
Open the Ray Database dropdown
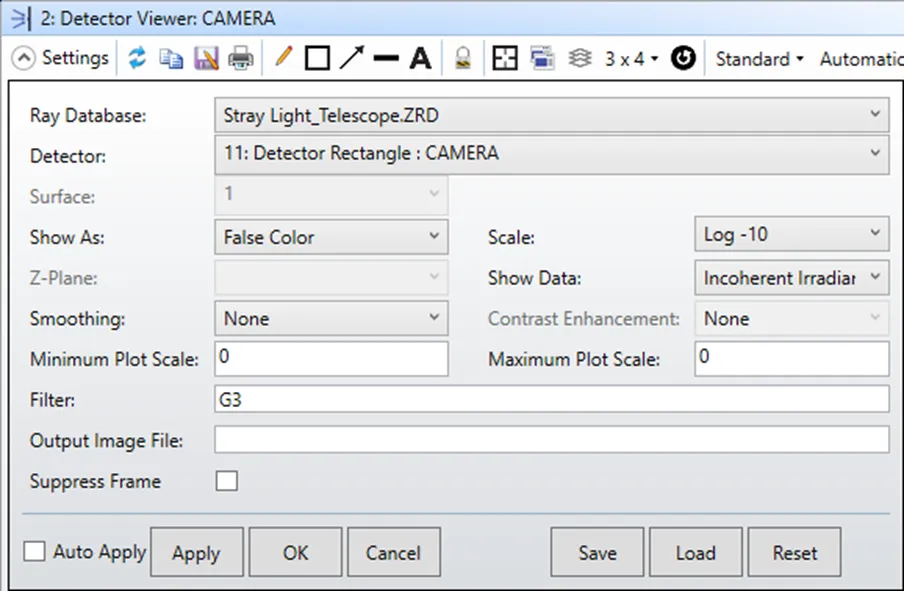[x=551, y=115]
